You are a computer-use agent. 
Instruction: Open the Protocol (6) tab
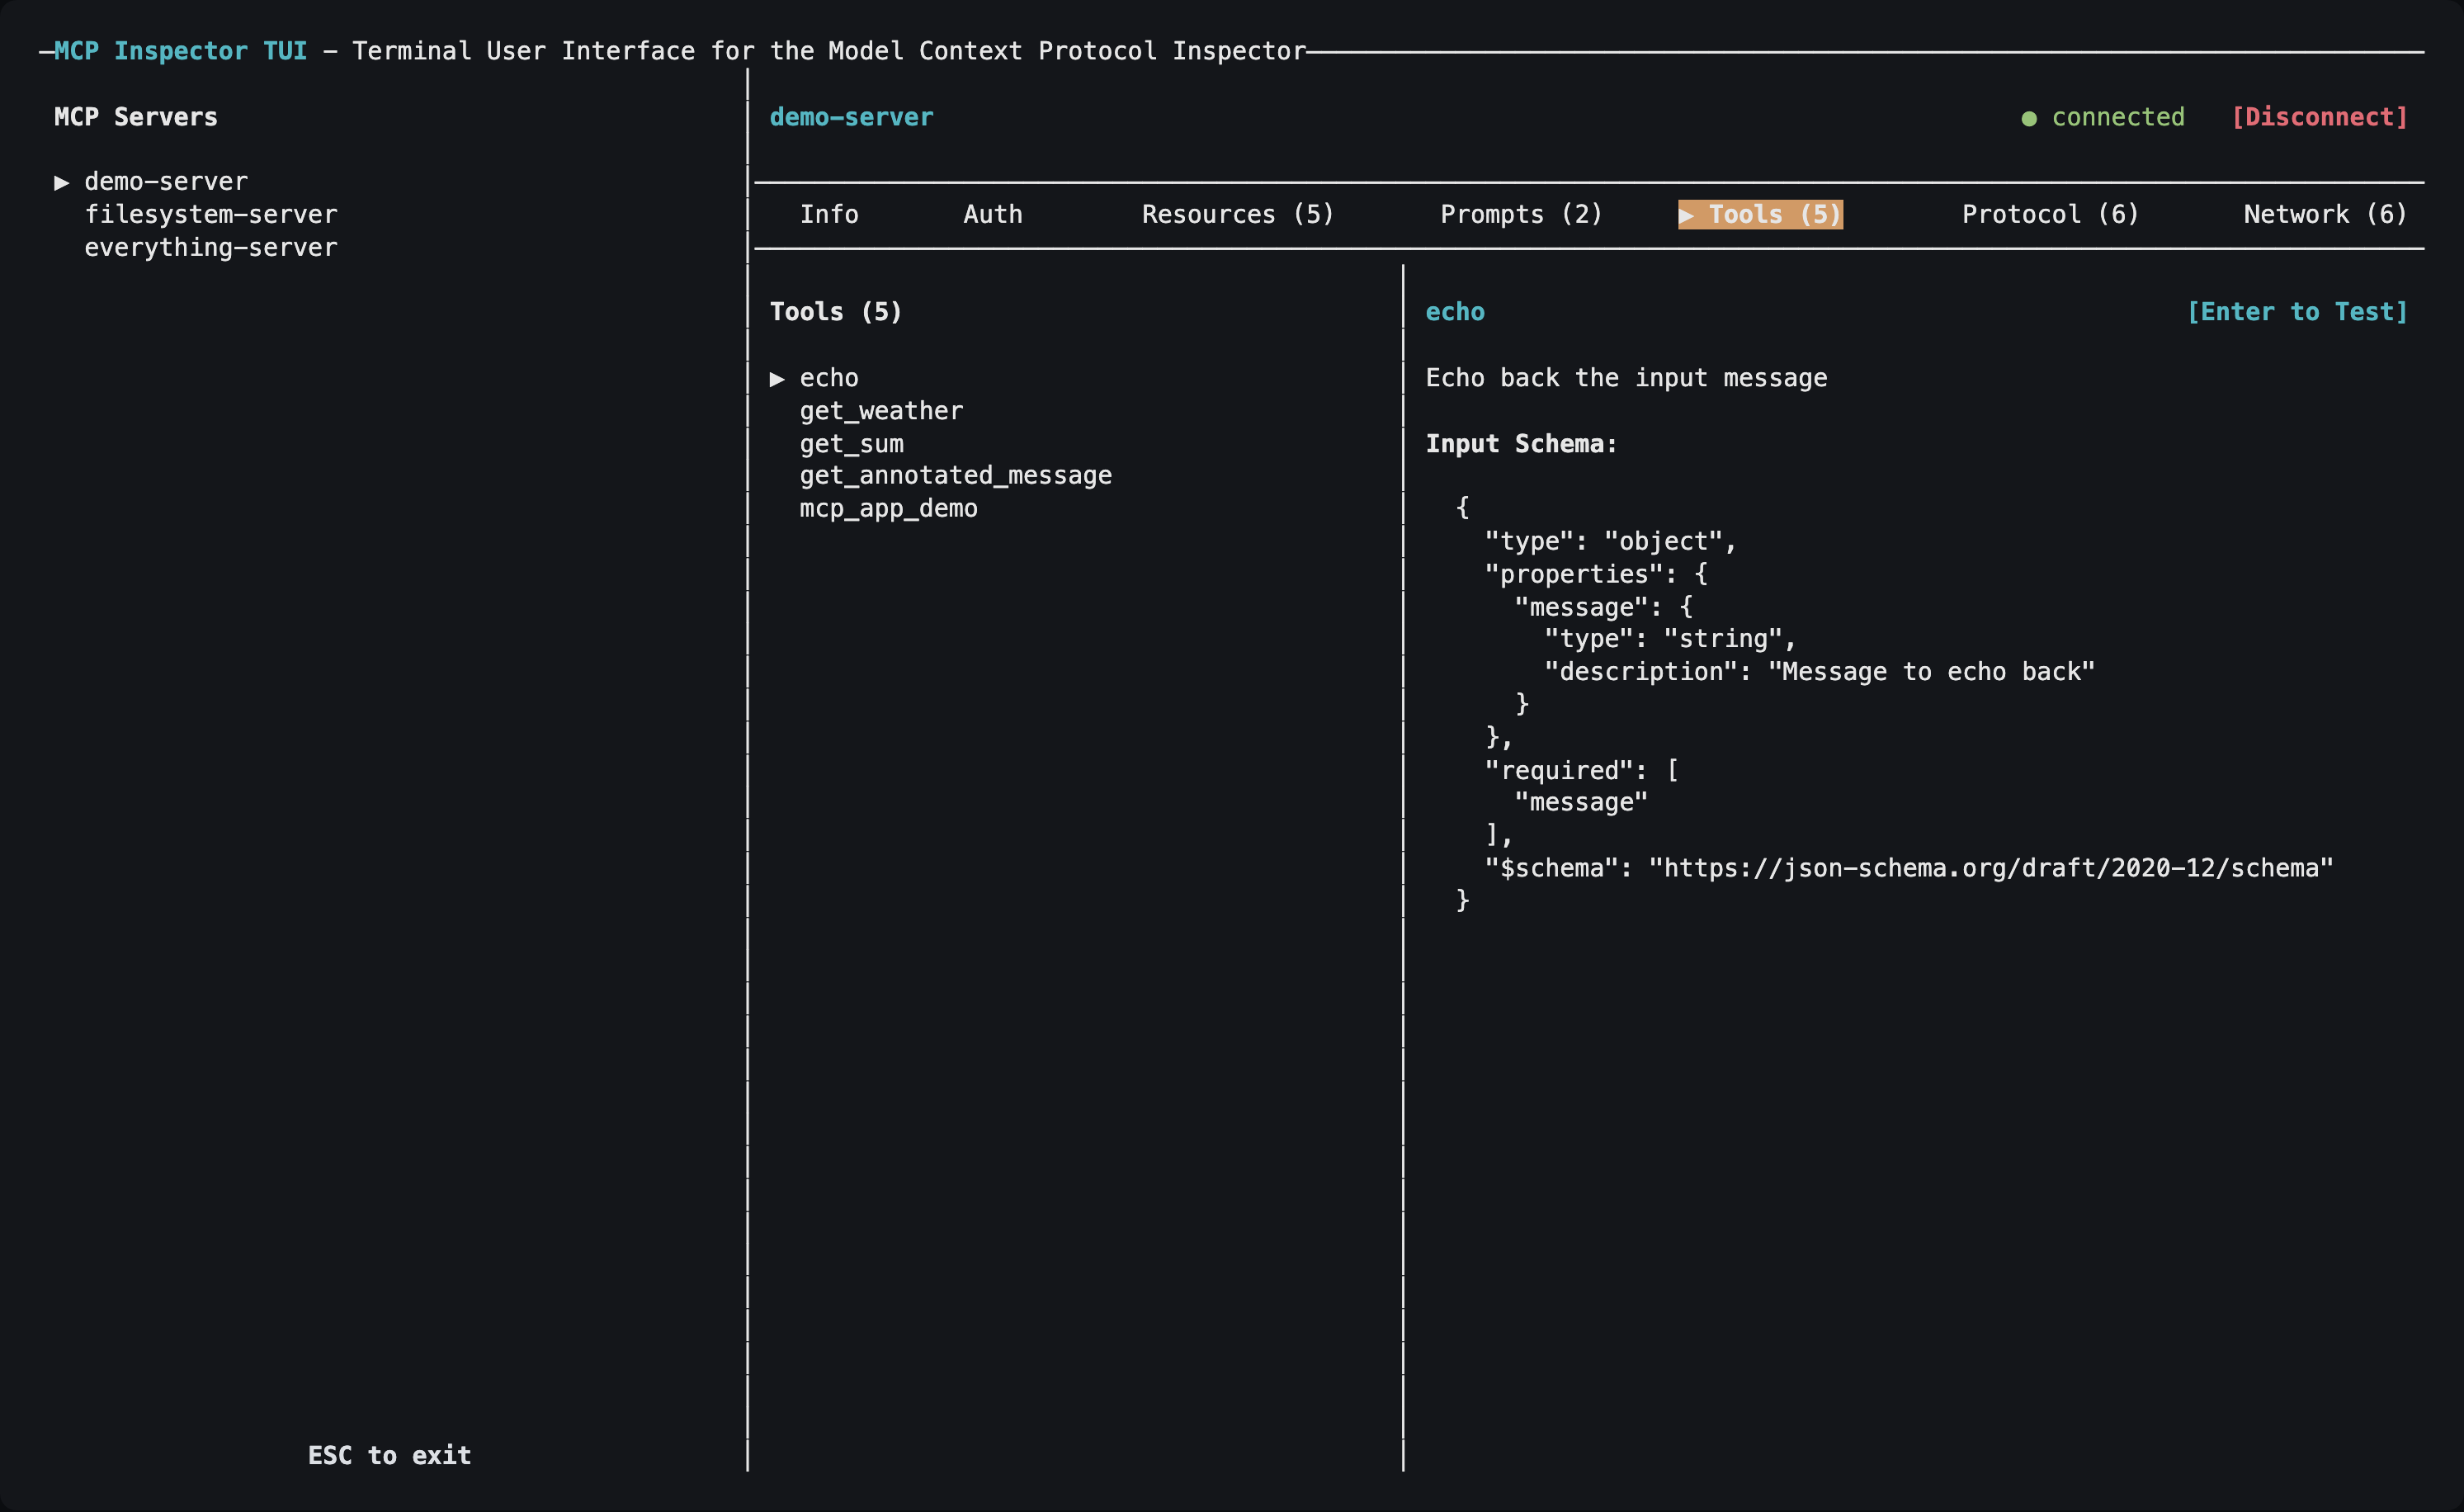point(2050,215)
